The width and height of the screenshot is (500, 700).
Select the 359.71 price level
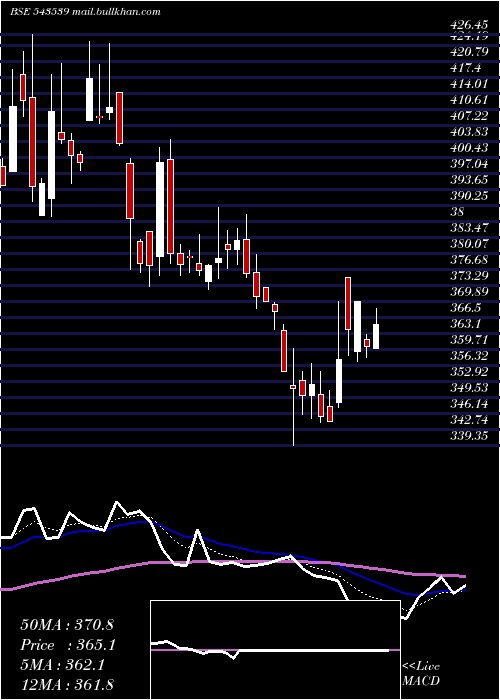pyautogui.click(x=469, y=340)
